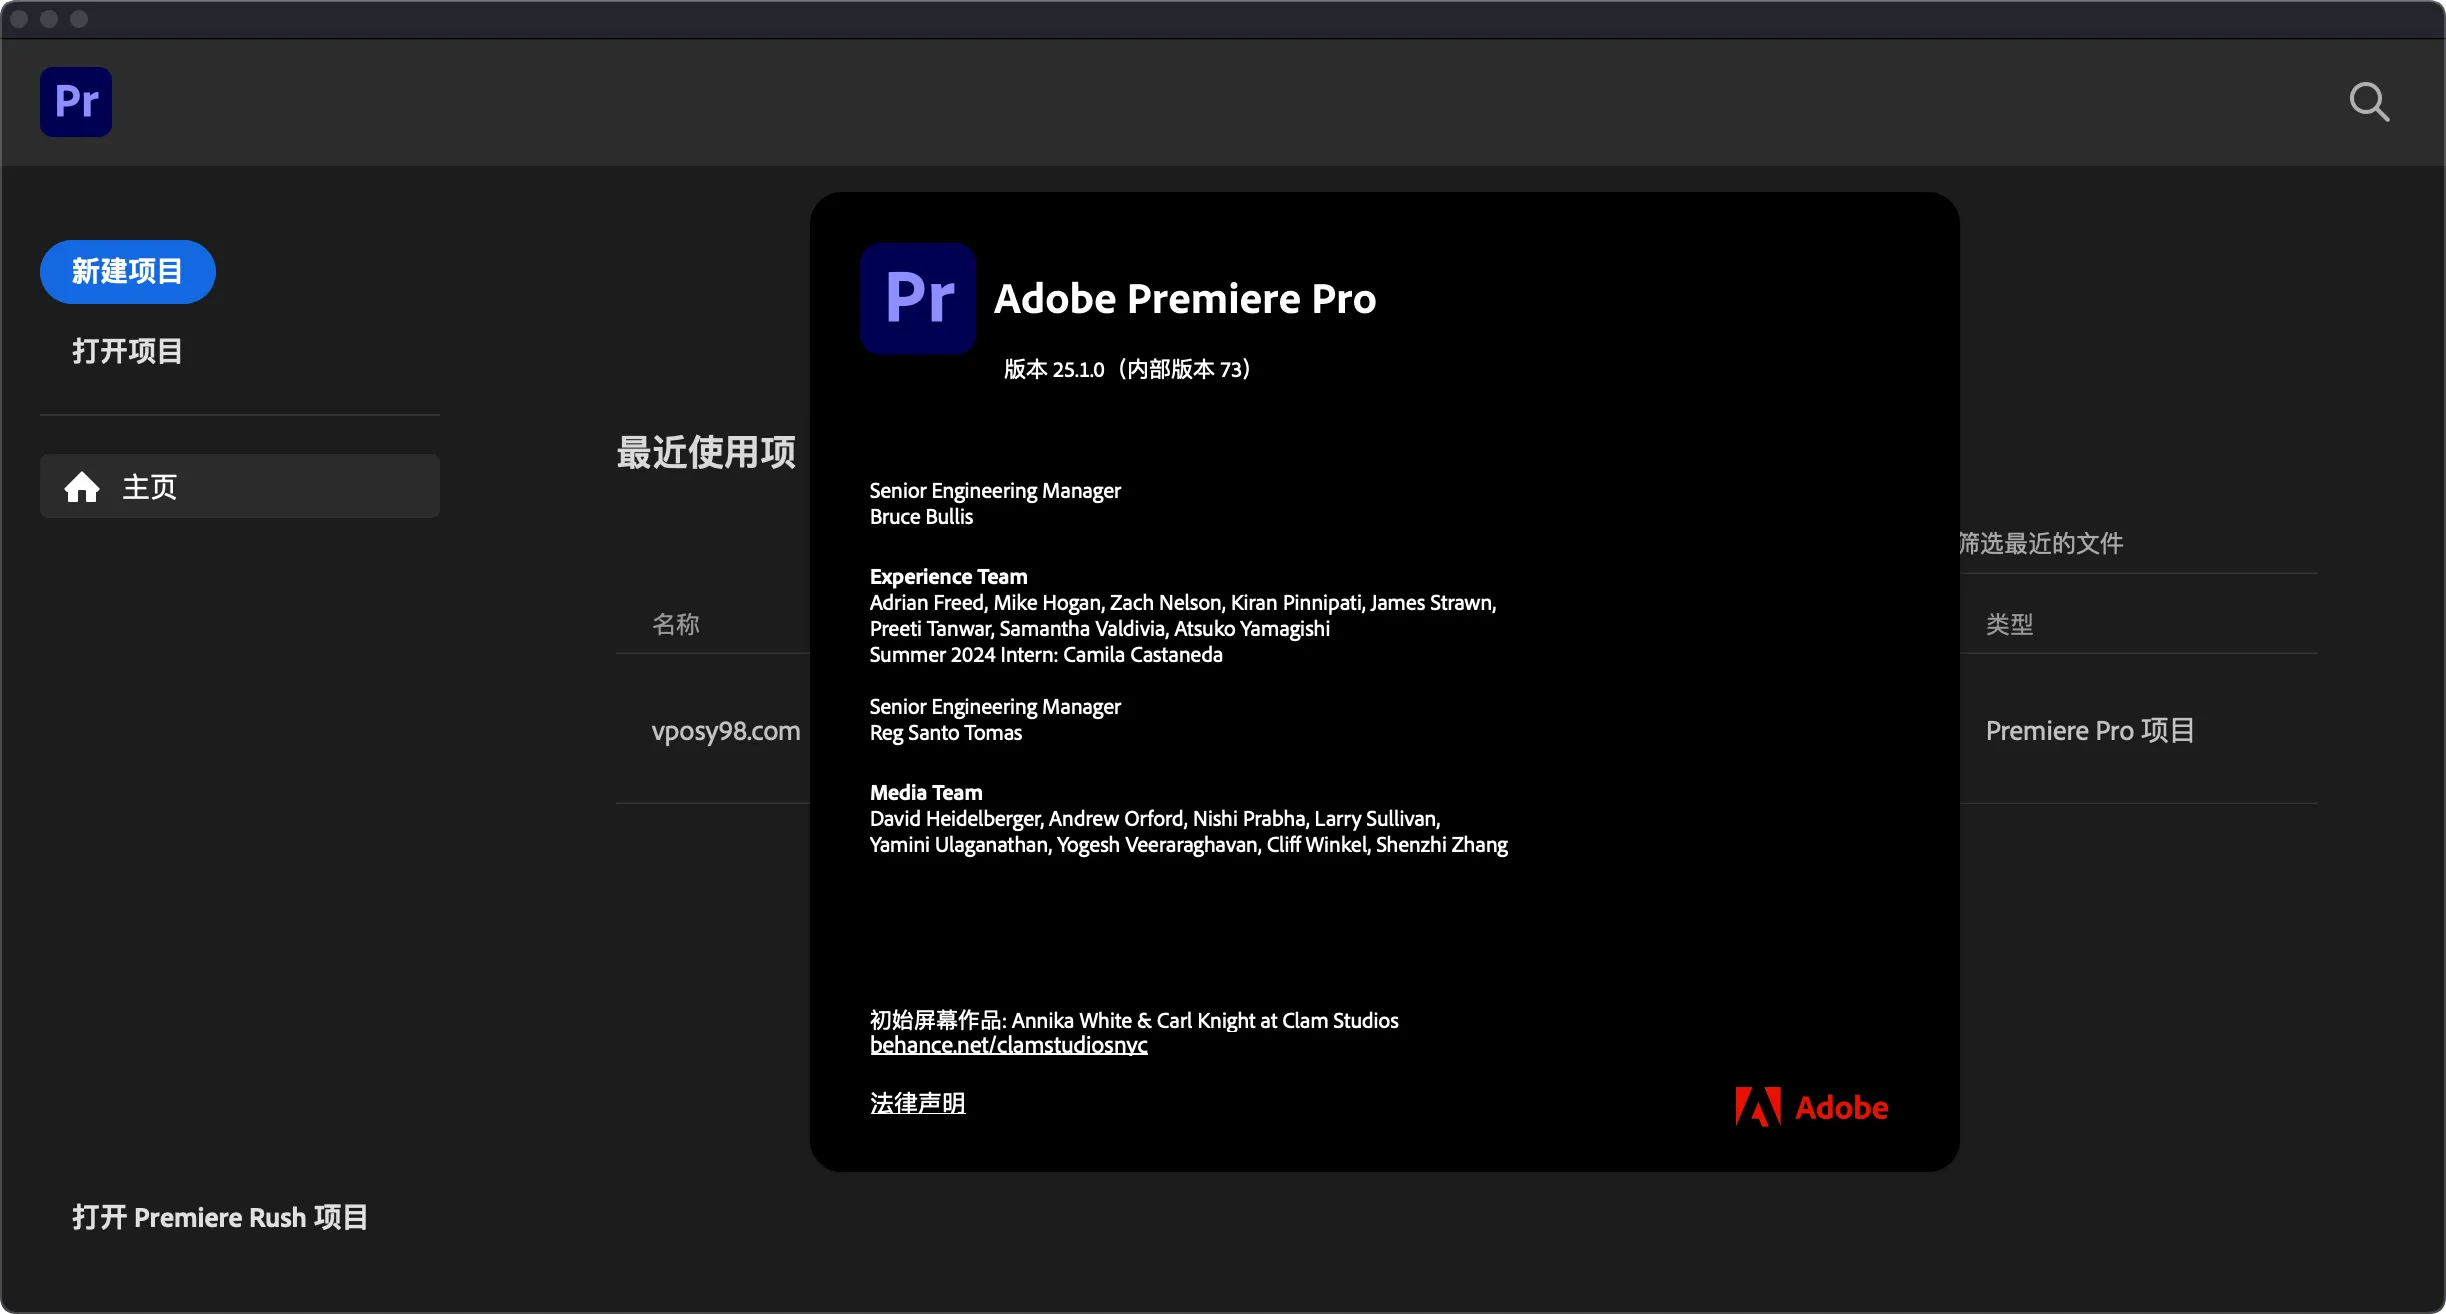The width and height of the screenshot is (2446, 1314).
Task: Focus the 筛选最近的文件 filter field
Action: 2040,543
